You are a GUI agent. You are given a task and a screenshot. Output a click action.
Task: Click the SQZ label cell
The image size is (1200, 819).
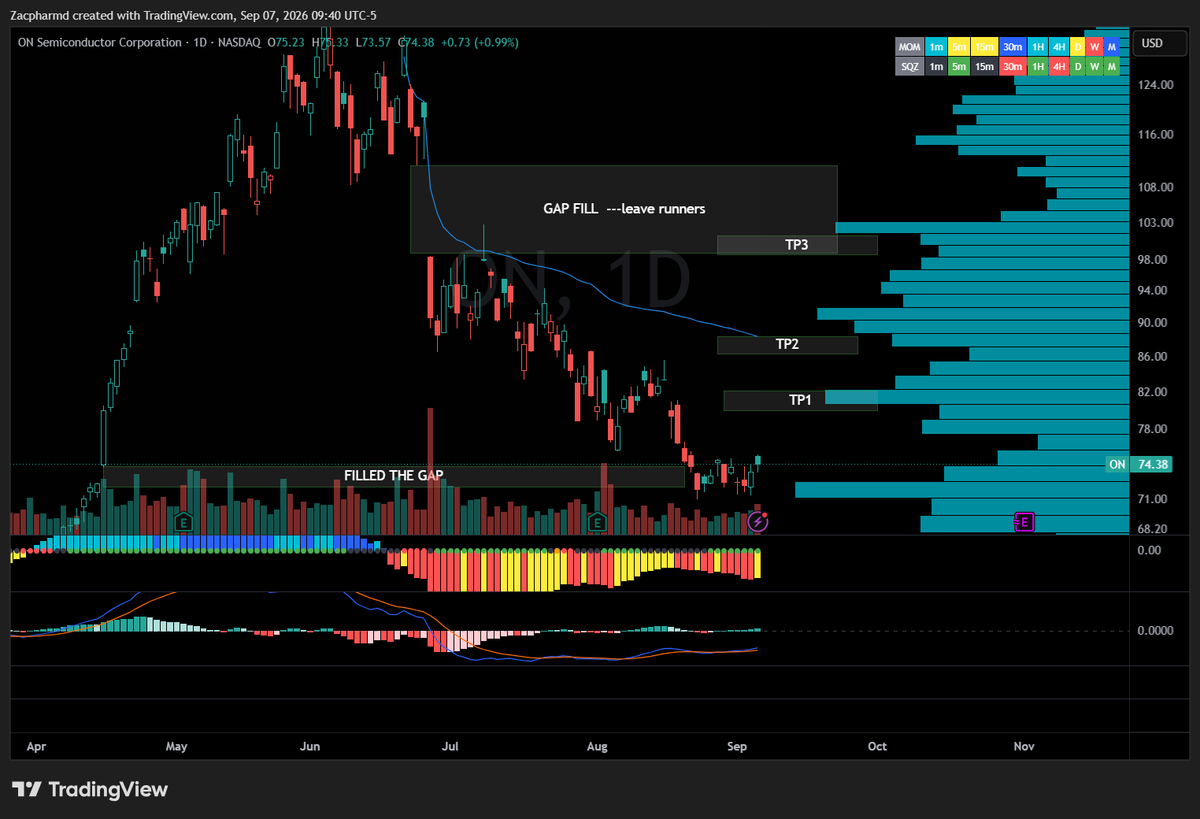(x=909, y=67)
